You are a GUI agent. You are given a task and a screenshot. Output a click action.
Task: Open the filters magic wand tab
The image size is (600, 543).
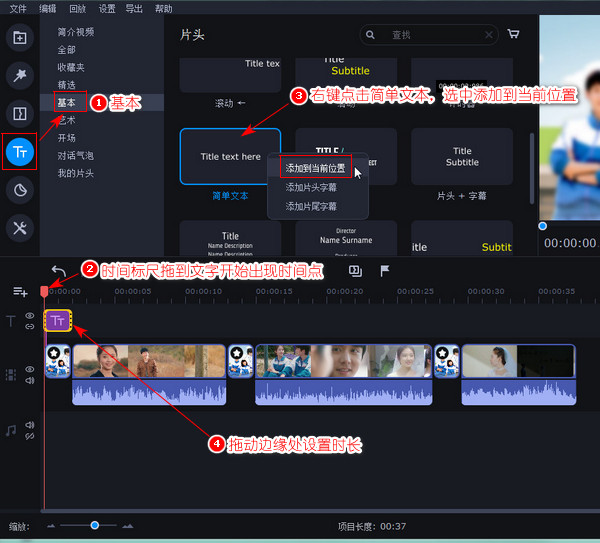coord(20,75)
